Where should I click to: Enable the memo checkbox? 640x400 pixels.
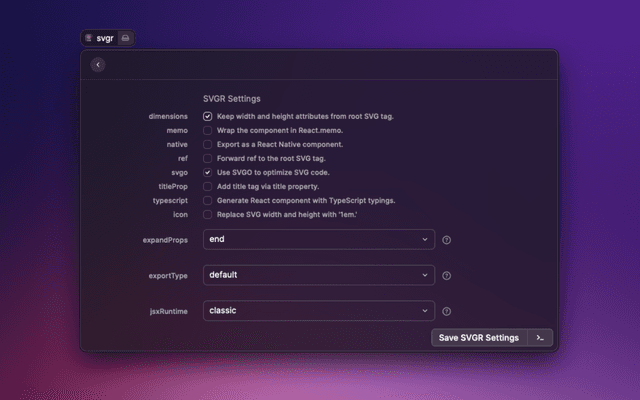point(208,131)
